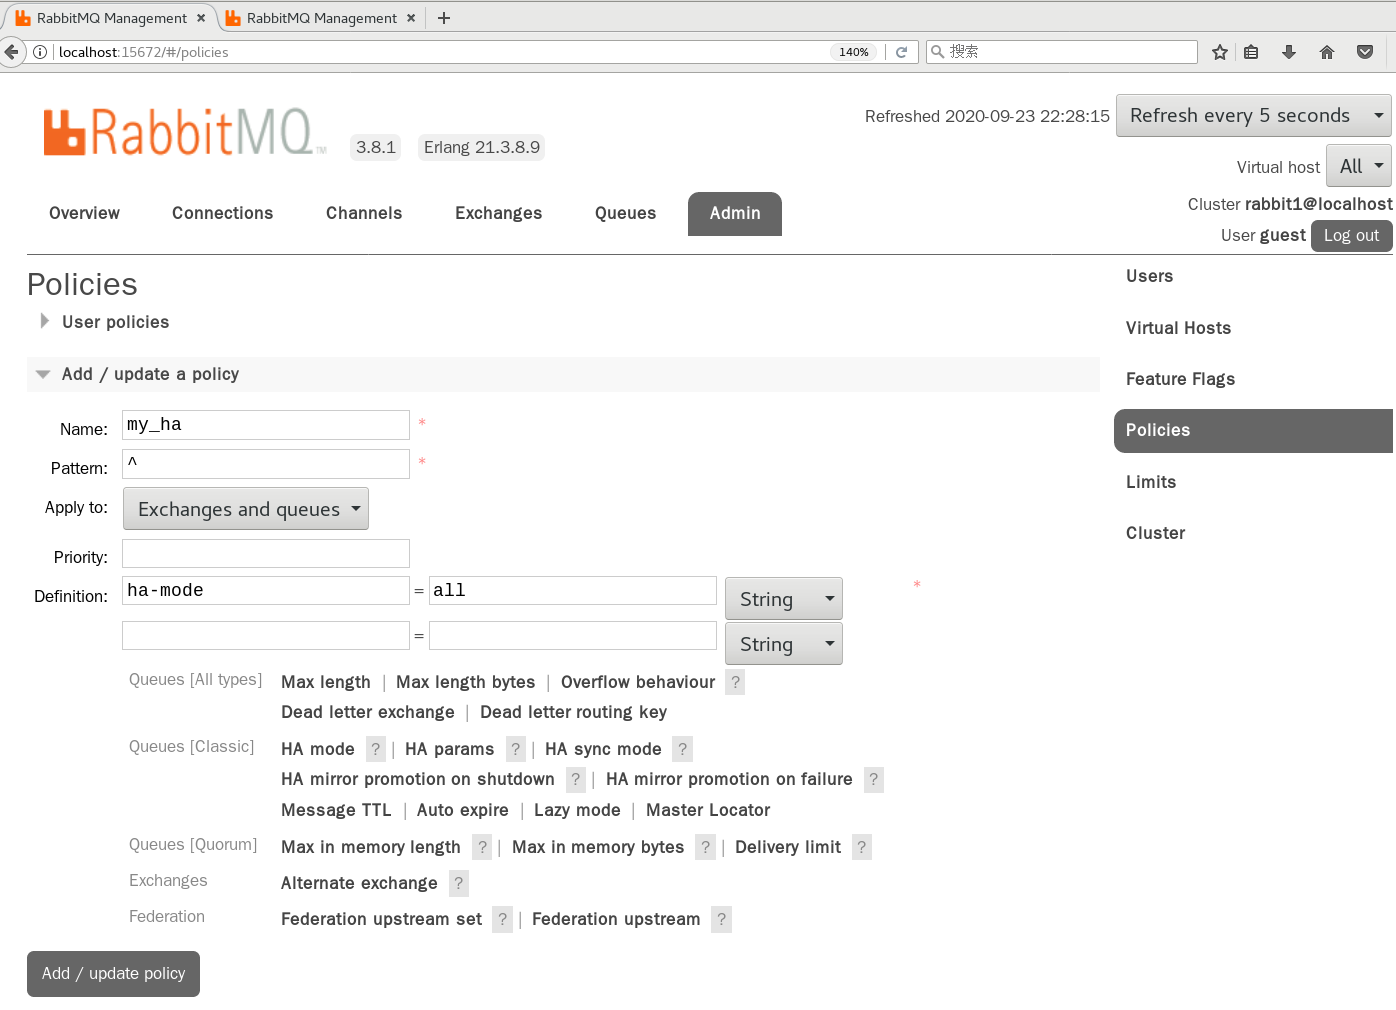1396x1010 pixels.
Task: Show help for HA sync mode
Action: pos(683,749)
